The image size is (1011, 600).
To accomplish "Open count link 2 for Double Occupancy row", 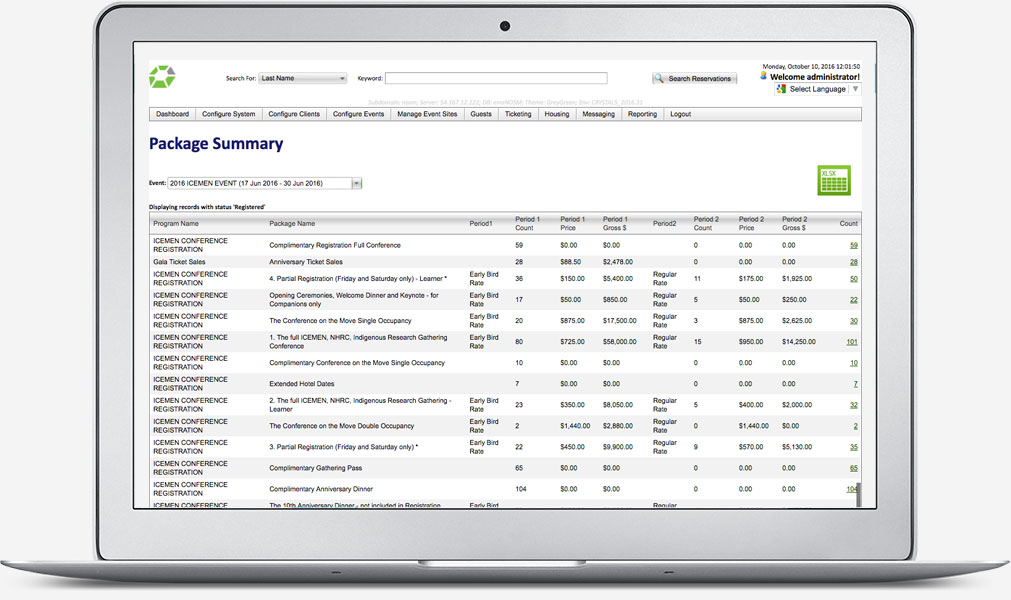I will [x=856, y=427].
